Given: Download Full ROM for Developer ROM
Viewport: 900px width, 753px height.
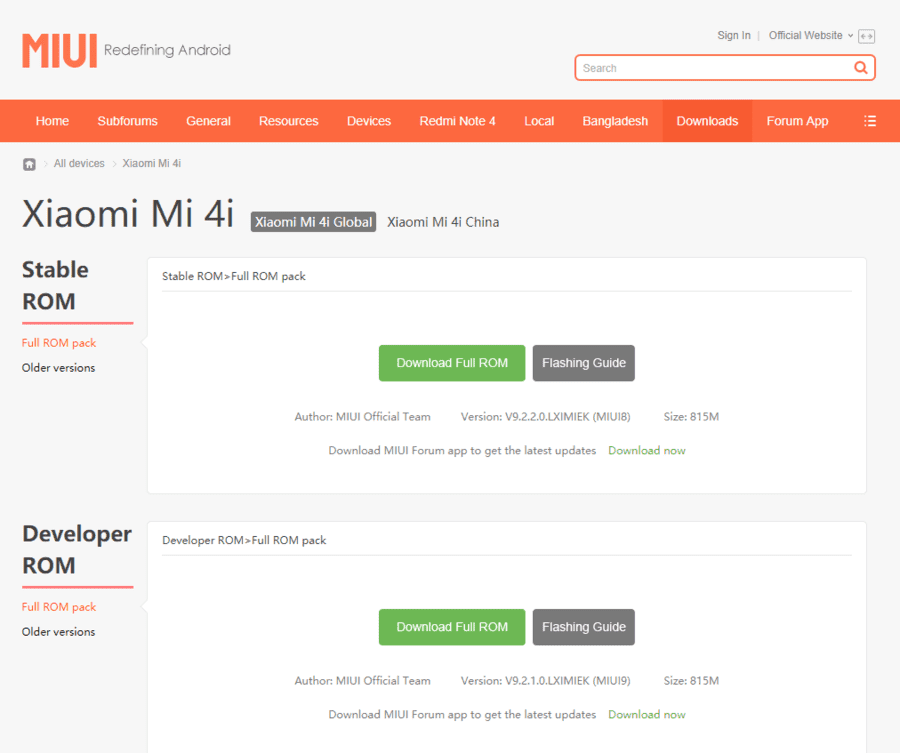Looking at the screenshot, I should [452, 627].
